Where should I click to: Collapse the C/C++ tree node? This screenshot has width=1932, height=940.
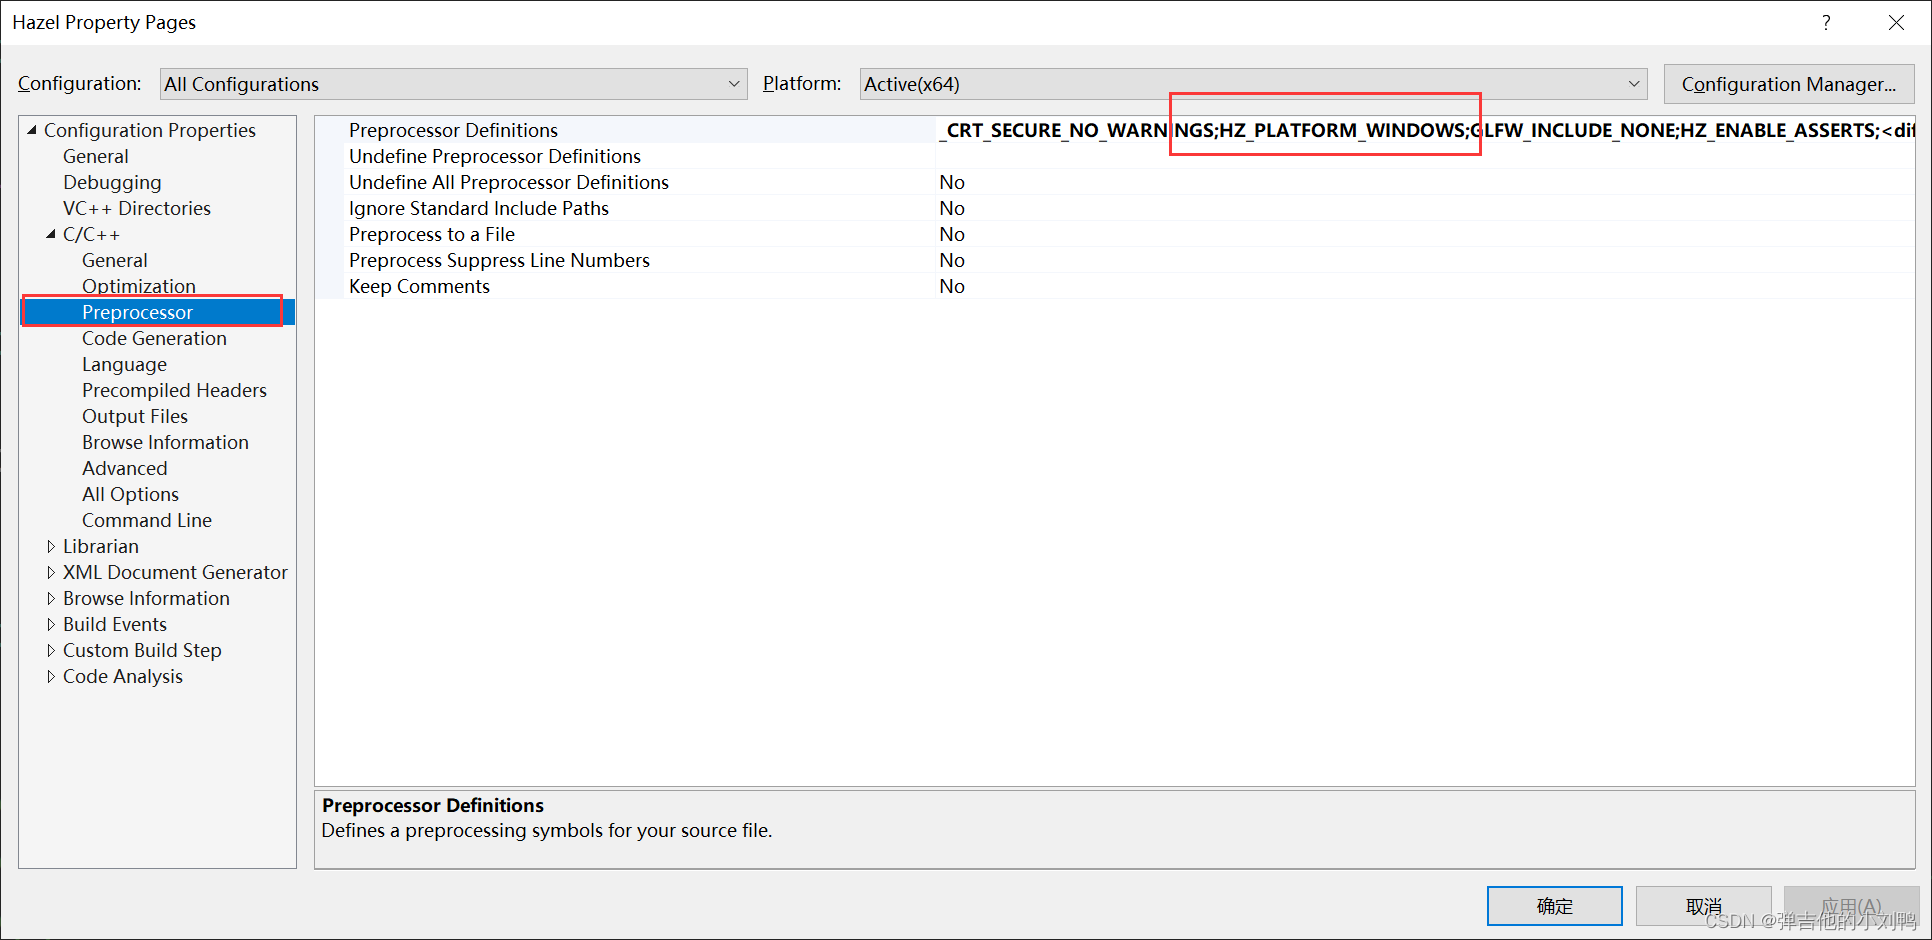[51, 234]
